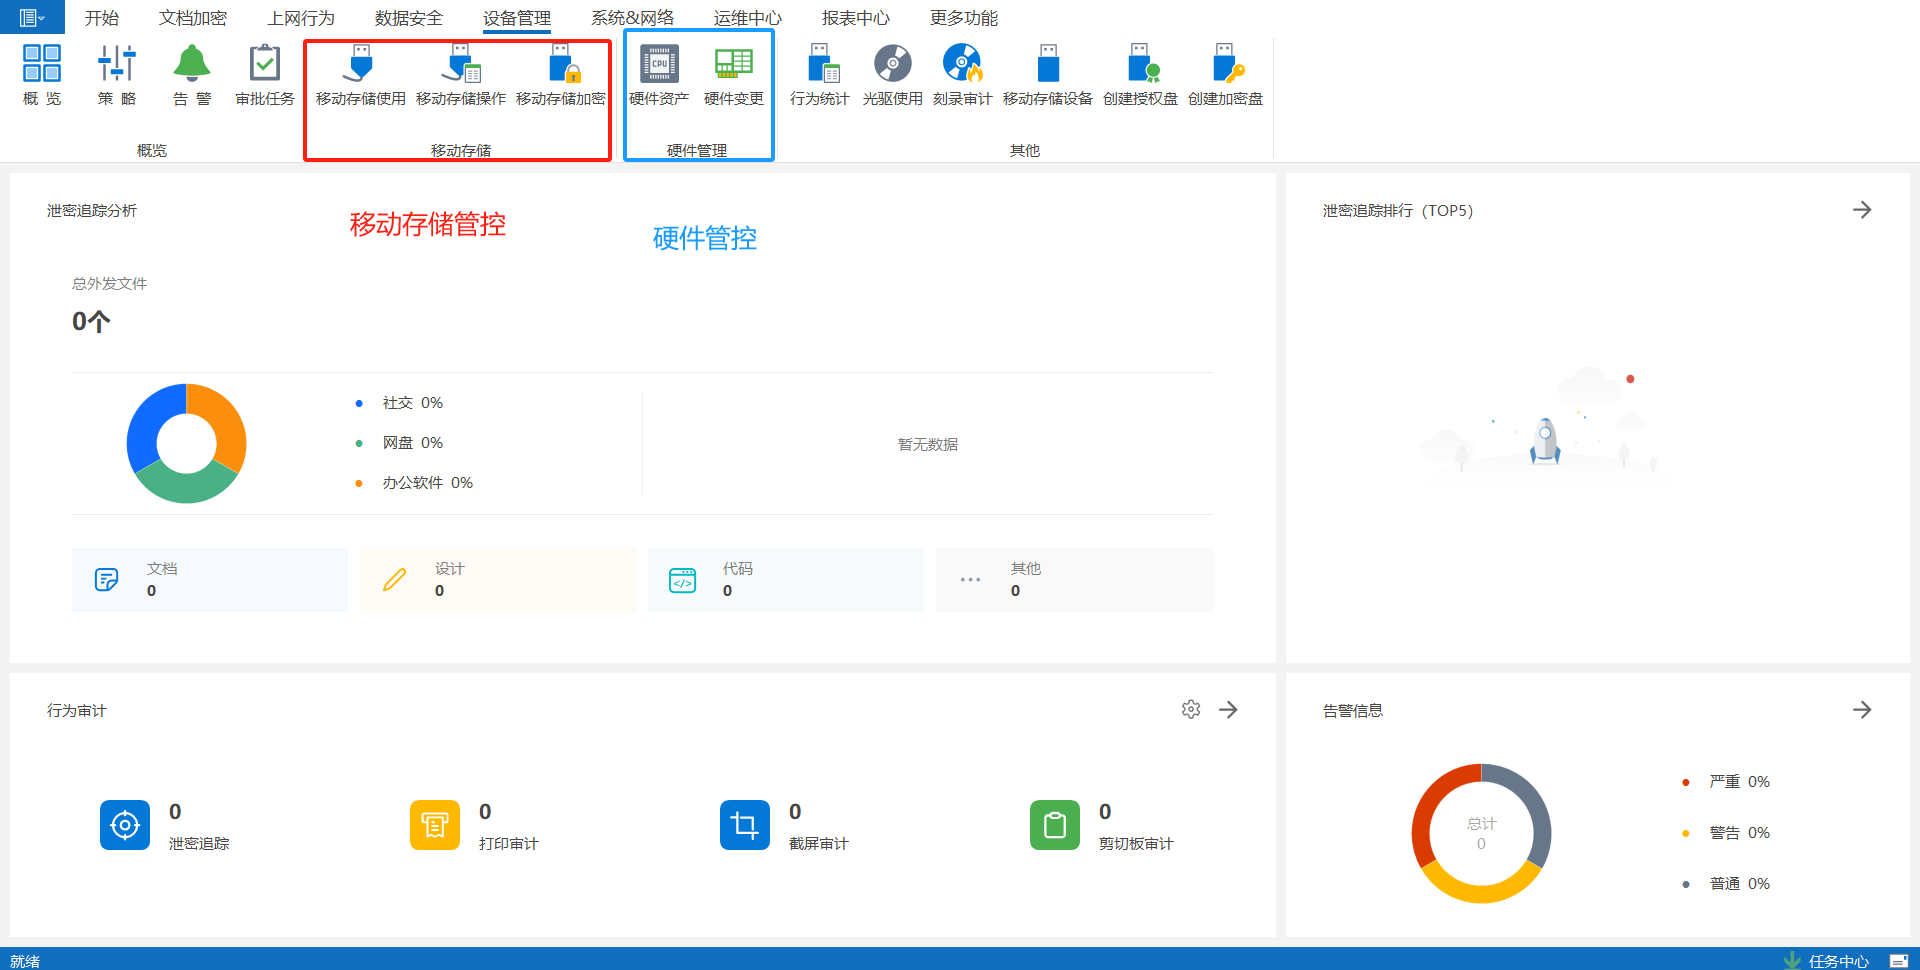Click the 文档 file count card

(x=210, y=579)
